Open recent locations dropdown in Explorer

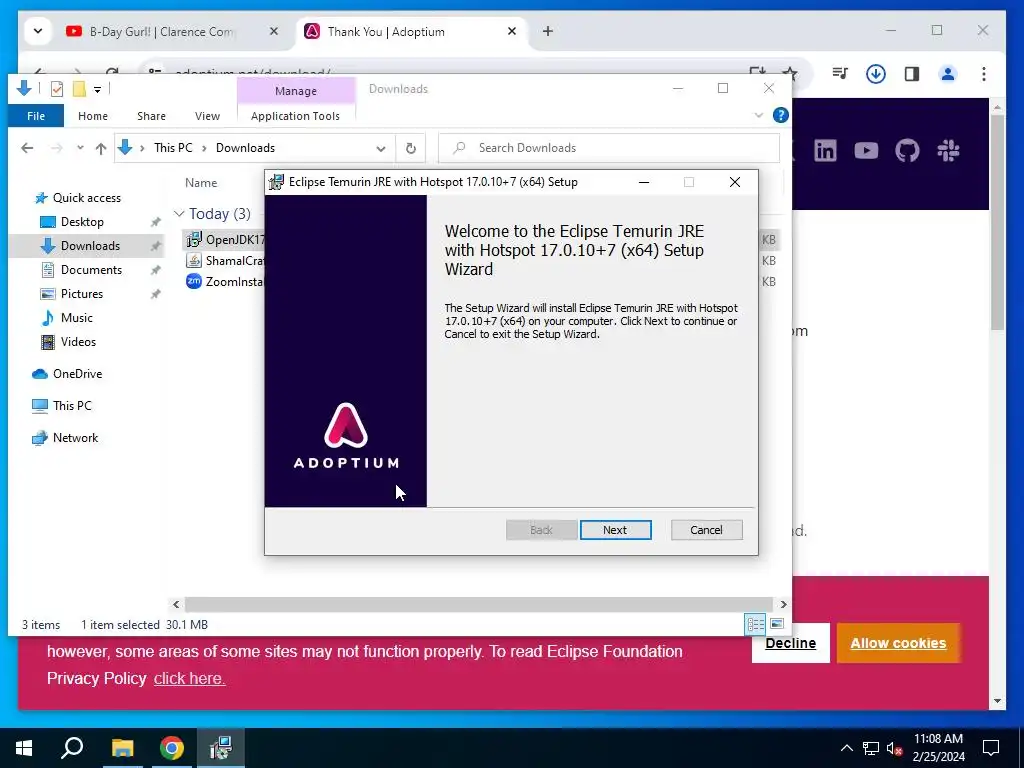tap(80, 148)
